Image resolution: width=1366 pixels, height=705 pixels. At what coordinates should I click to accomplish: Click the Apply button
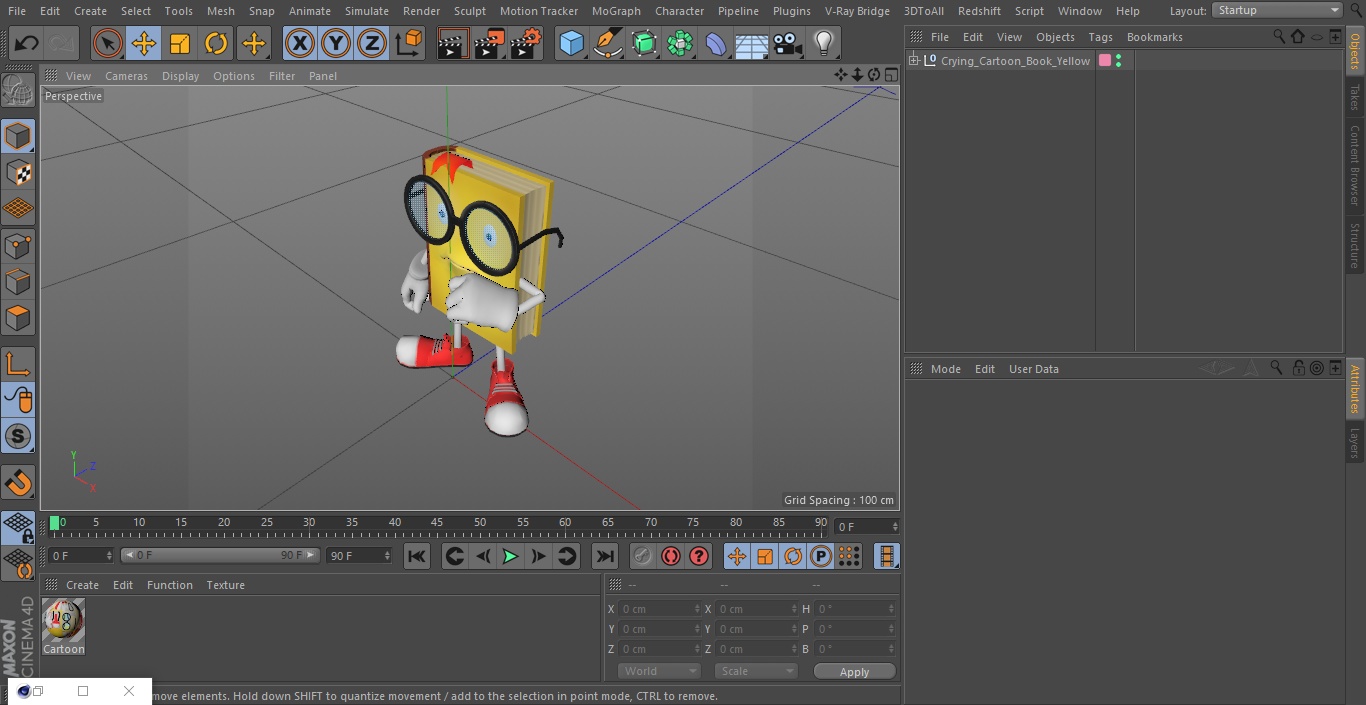pyautogui.click(x=854, y=672)
